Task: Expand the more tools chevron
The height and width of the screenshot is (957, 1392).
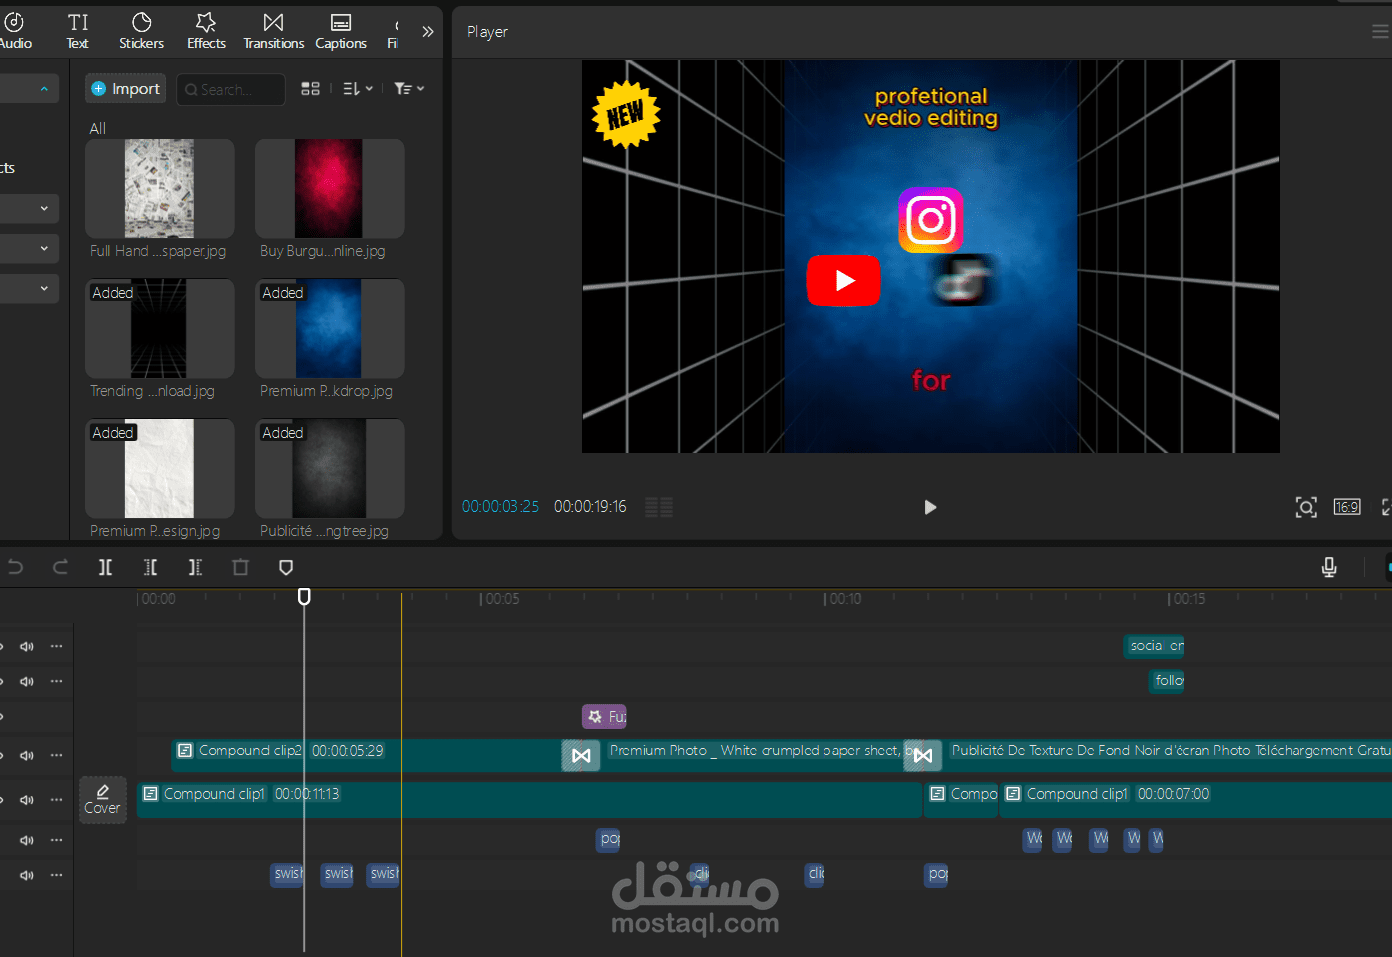Action: click(x=428, y=32)
